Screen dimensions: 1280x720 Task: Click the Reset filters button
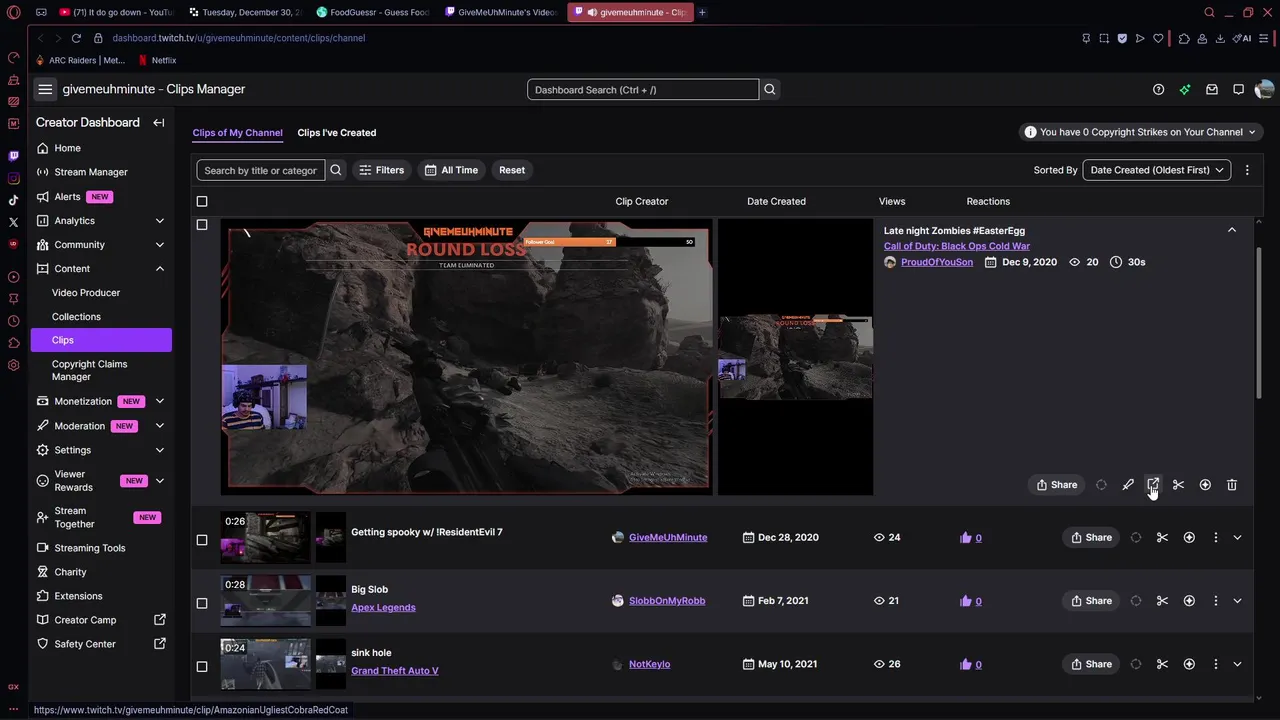pyautogui.click(x=512, y=170)
